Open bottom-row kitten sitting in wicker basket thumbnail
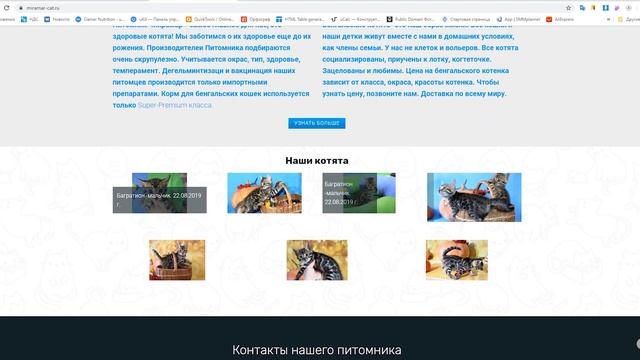The height and width of the screenshot is (360, 640). 177,260
